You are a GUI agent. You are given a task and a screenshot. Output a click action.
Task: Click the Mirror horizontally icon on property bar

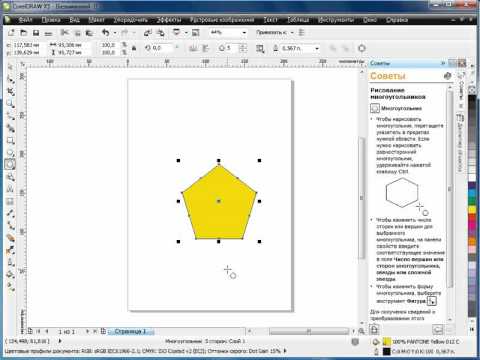(193, 48)
